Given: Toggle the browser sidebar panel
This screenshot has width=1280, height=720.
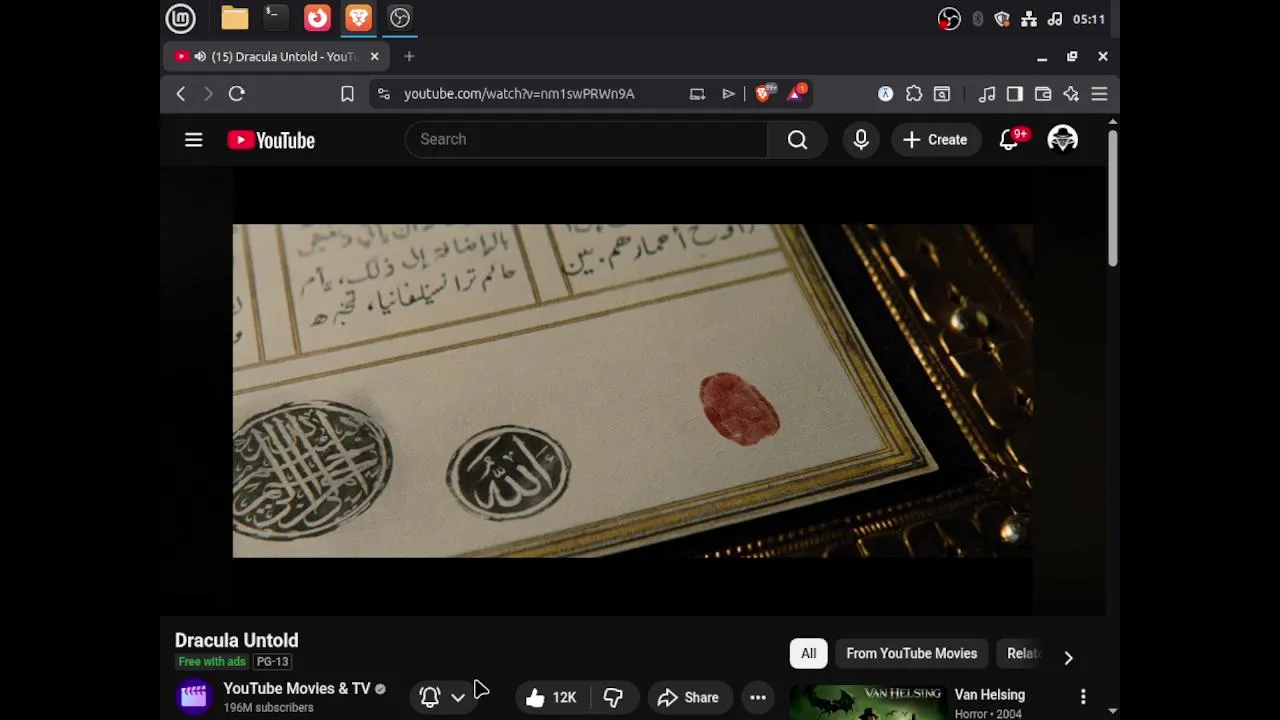Looking at the screenshot, I should [1015, 94].
